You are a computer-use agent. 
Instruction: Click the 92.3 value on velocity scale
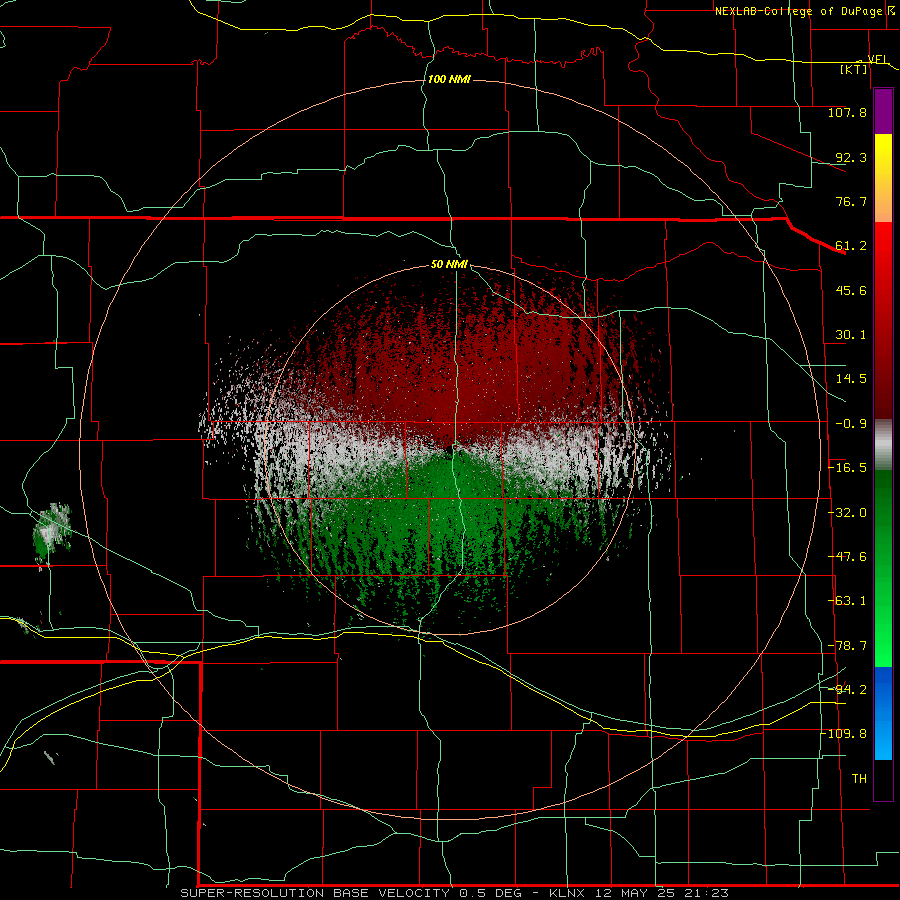click(851, 157)
